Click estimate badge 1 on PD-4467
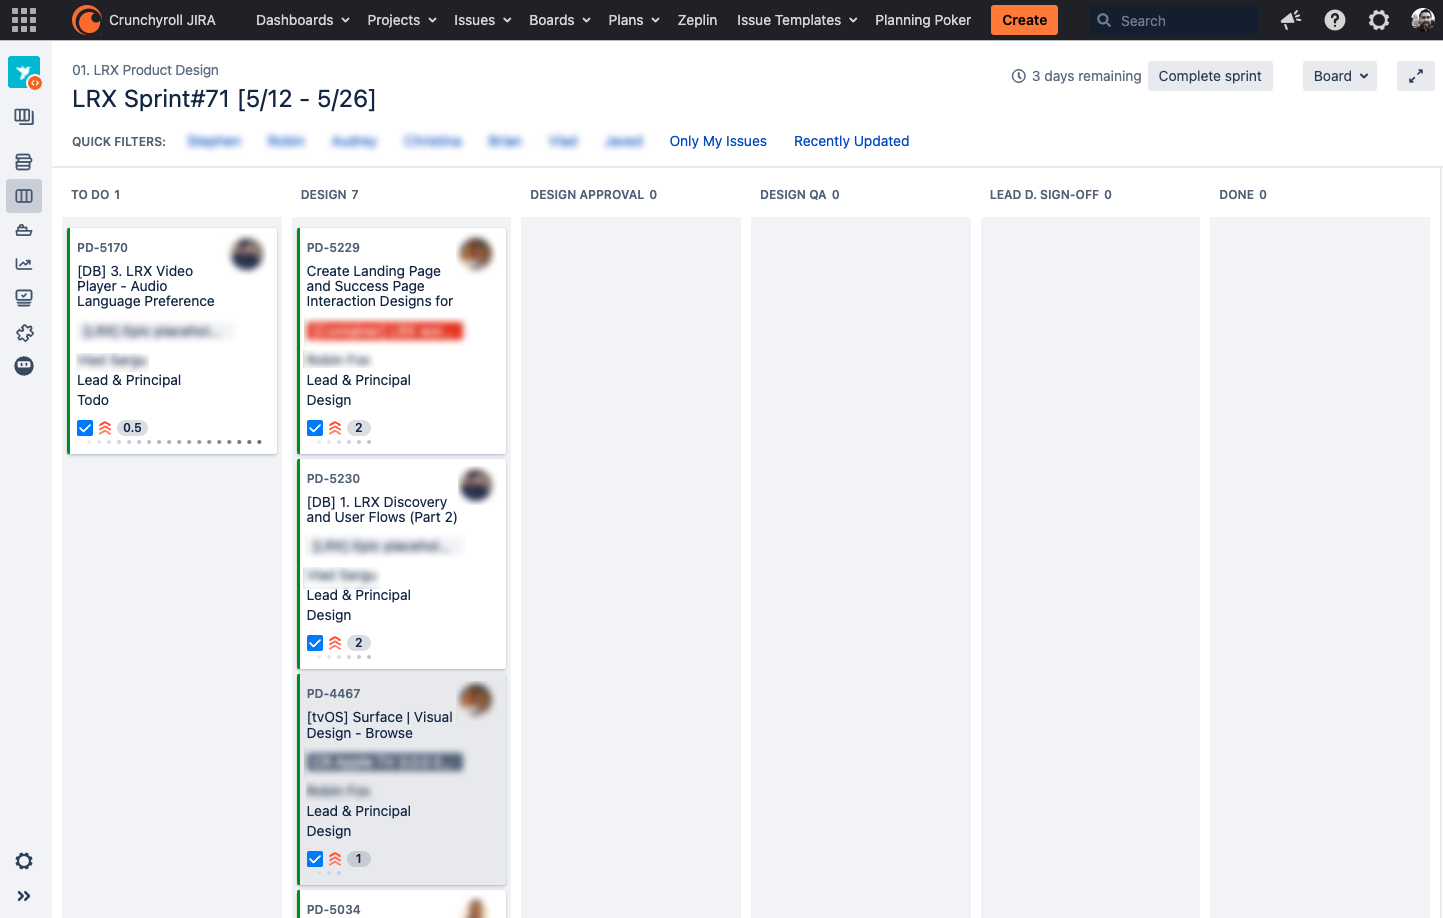 tap(358, 859)
